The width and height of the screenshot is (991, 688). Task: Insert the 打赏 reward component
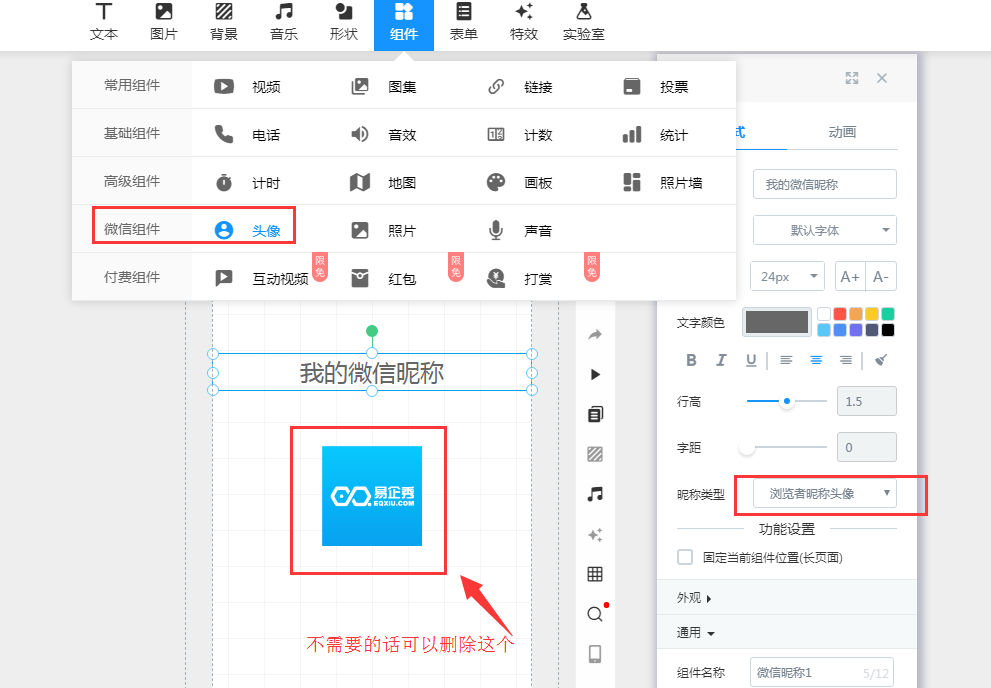pyautogui.click(x=520, y=279)
